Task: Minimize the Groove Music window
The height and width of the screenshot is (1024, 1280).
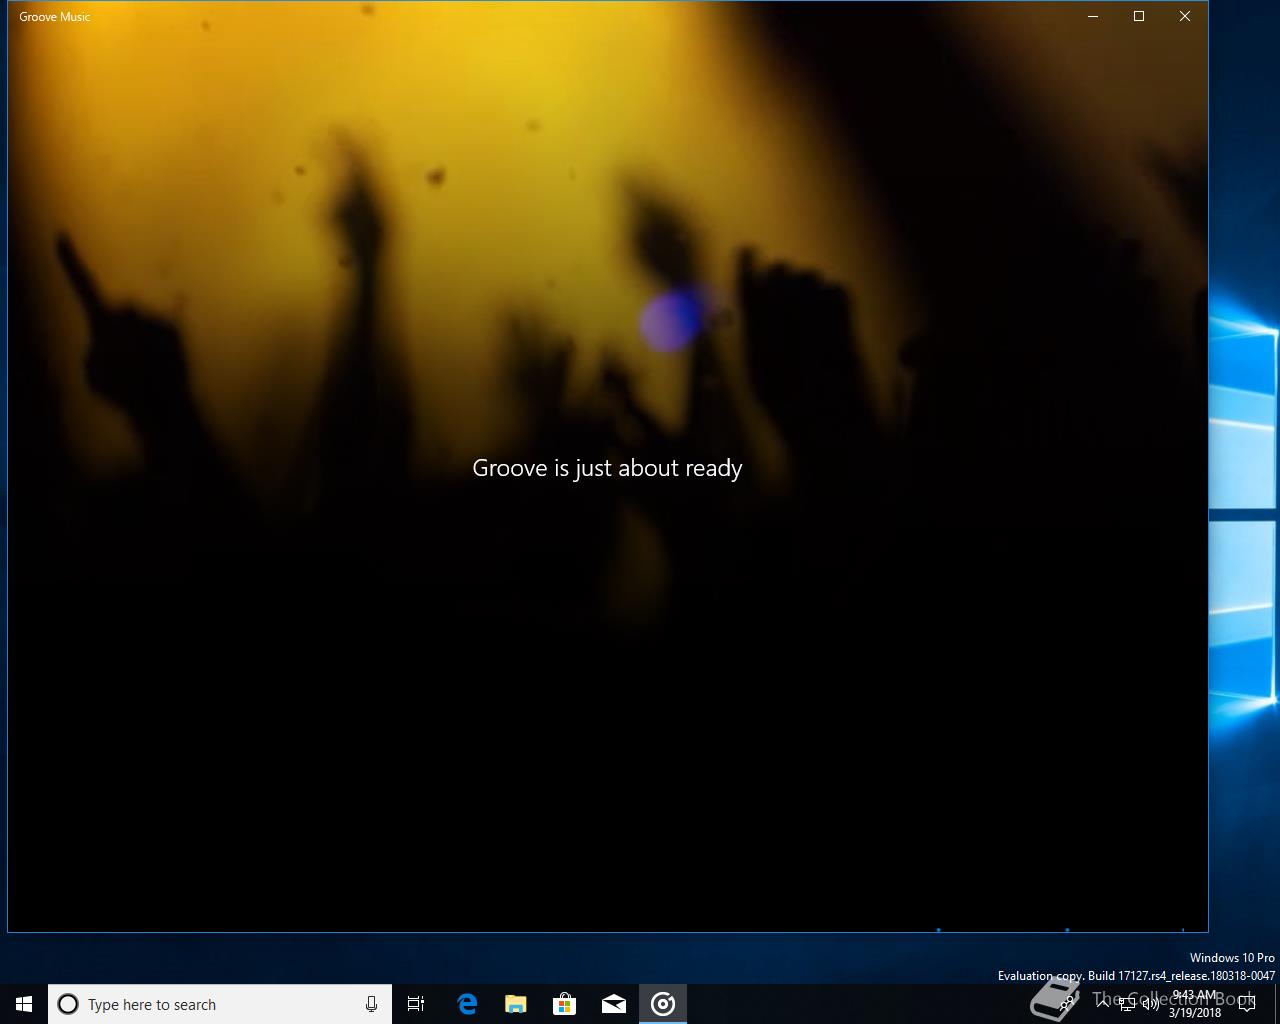Action: click(x=1093, y=16)
